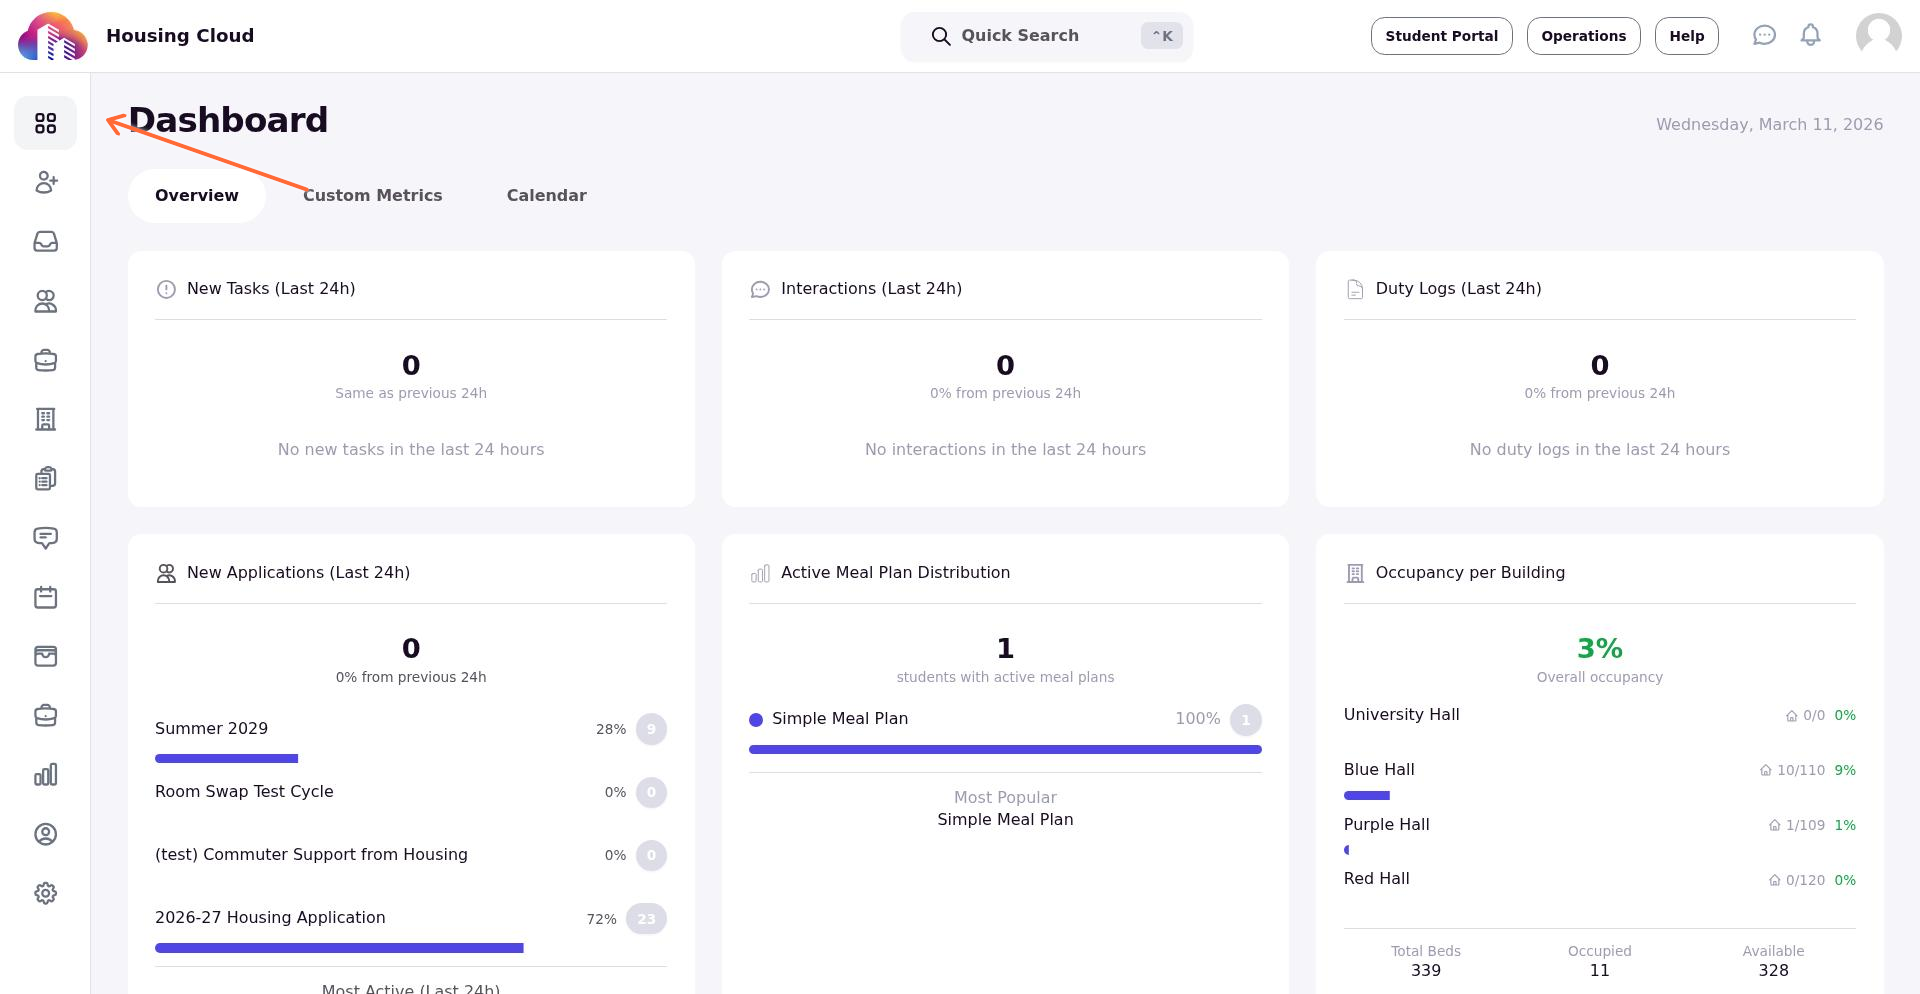This screenshot has height=994, width=1920.
Task: Click the Occupancy per Building heading
Action: point(1470,573)
